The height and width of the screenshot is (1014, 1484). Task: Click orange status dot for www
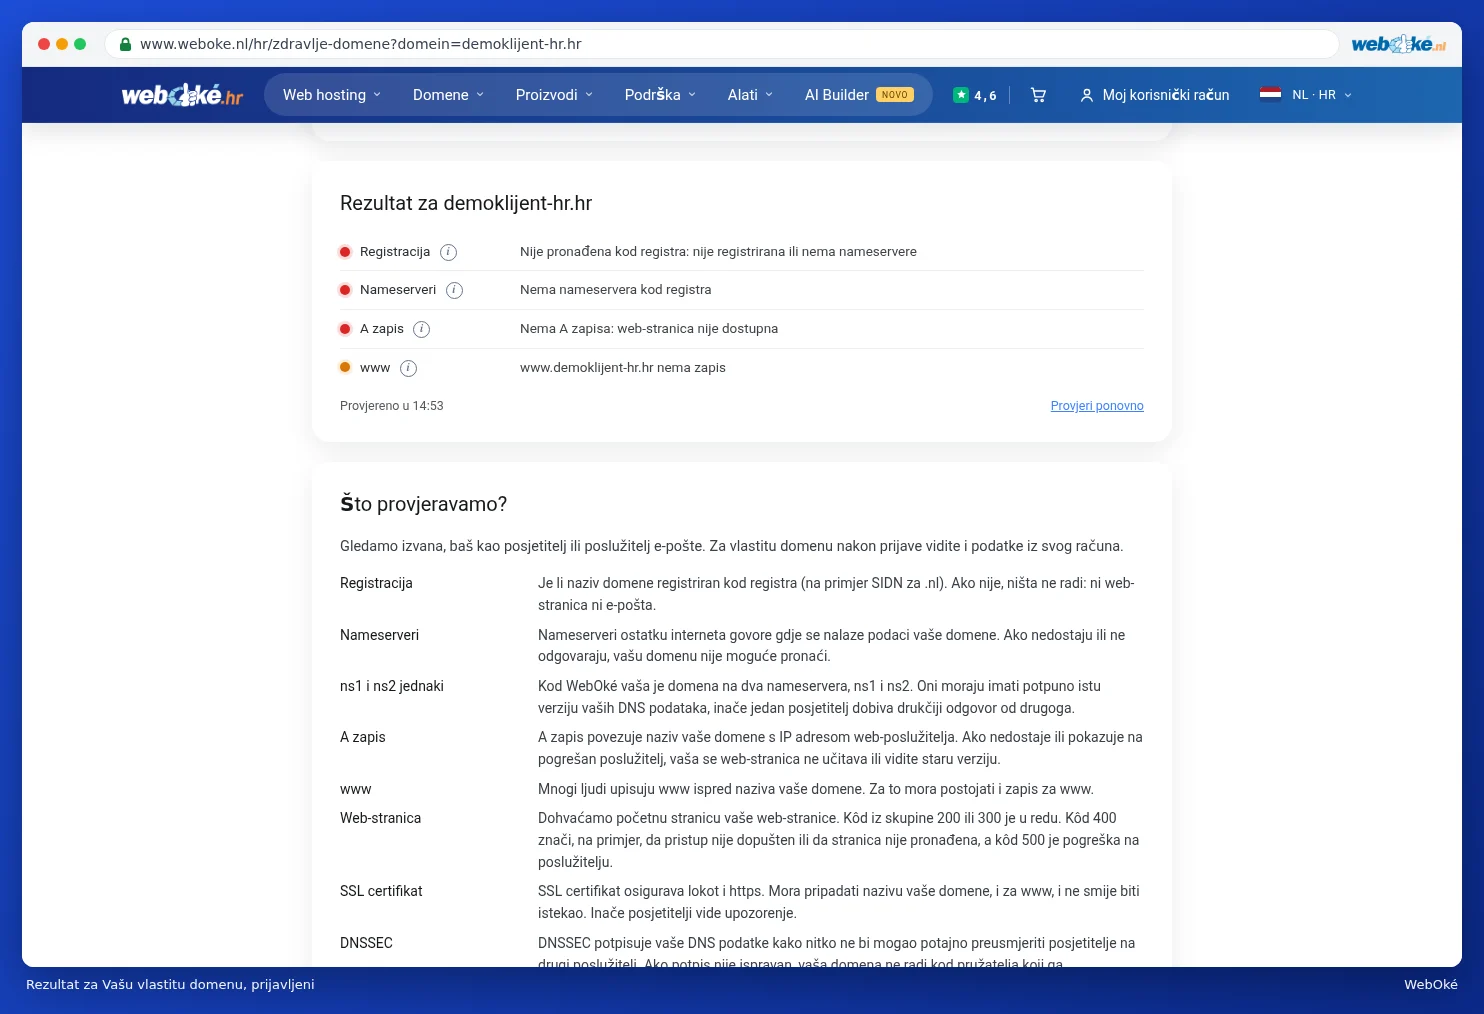[x=345, y=367]
